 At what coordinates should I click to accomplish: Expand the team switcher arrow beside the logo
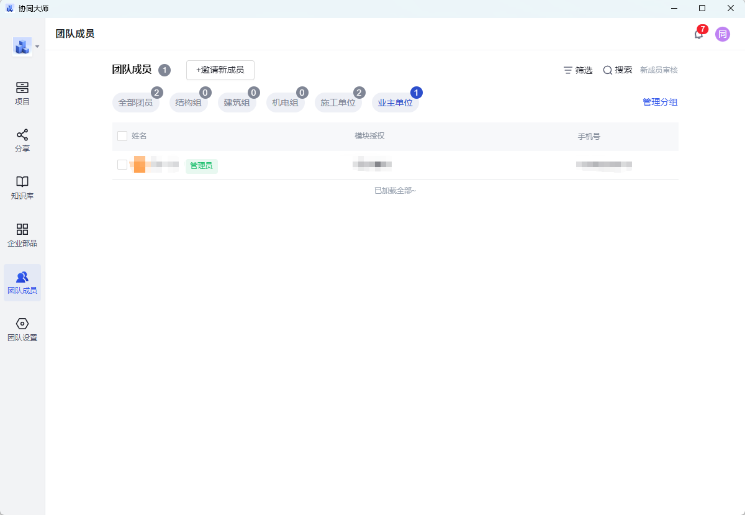click(37, 46)
